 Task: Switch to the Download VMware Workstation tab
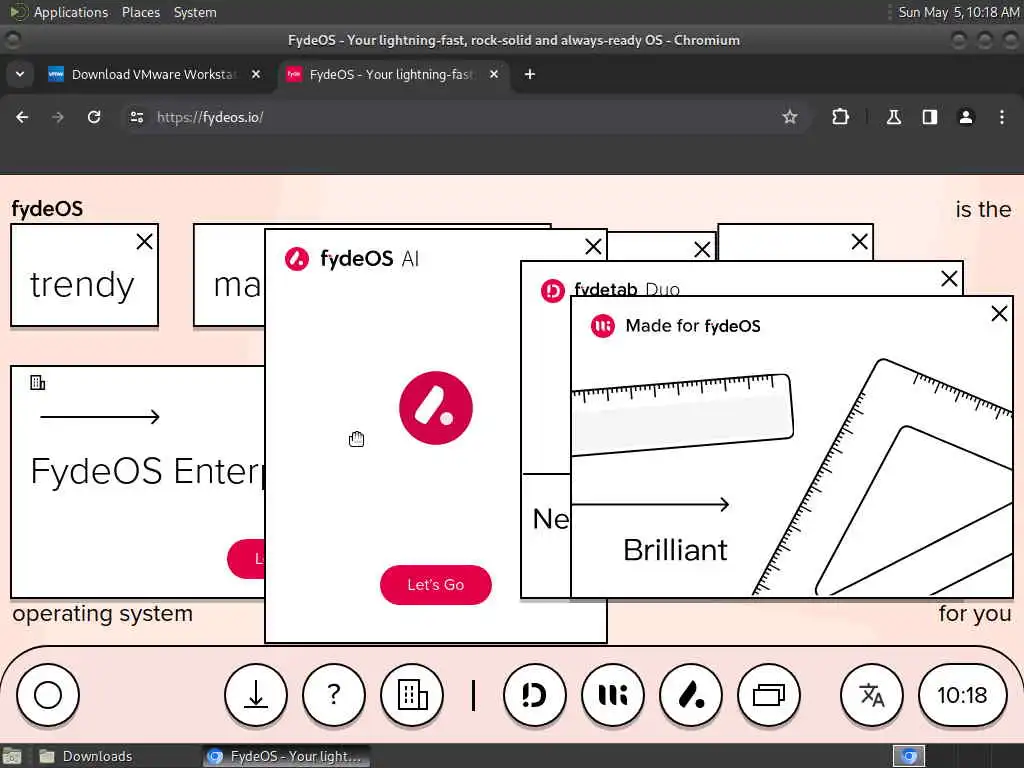pyautogui.click(x=153, y=74)
